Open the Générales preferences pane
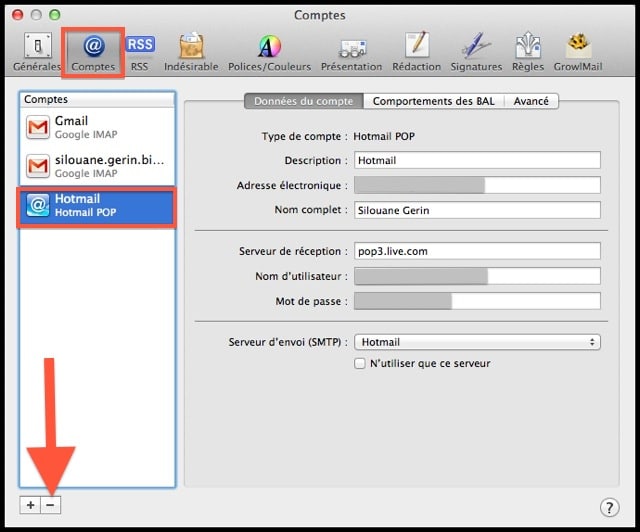Screen dimensions: 640x532 pos(37,52)
